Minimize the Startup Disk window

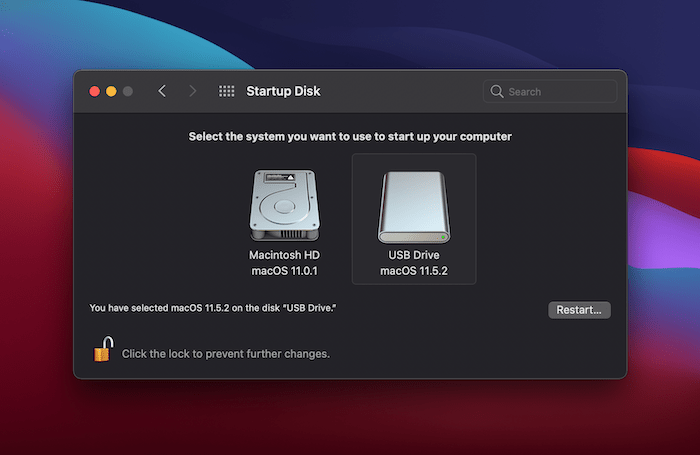111,92
